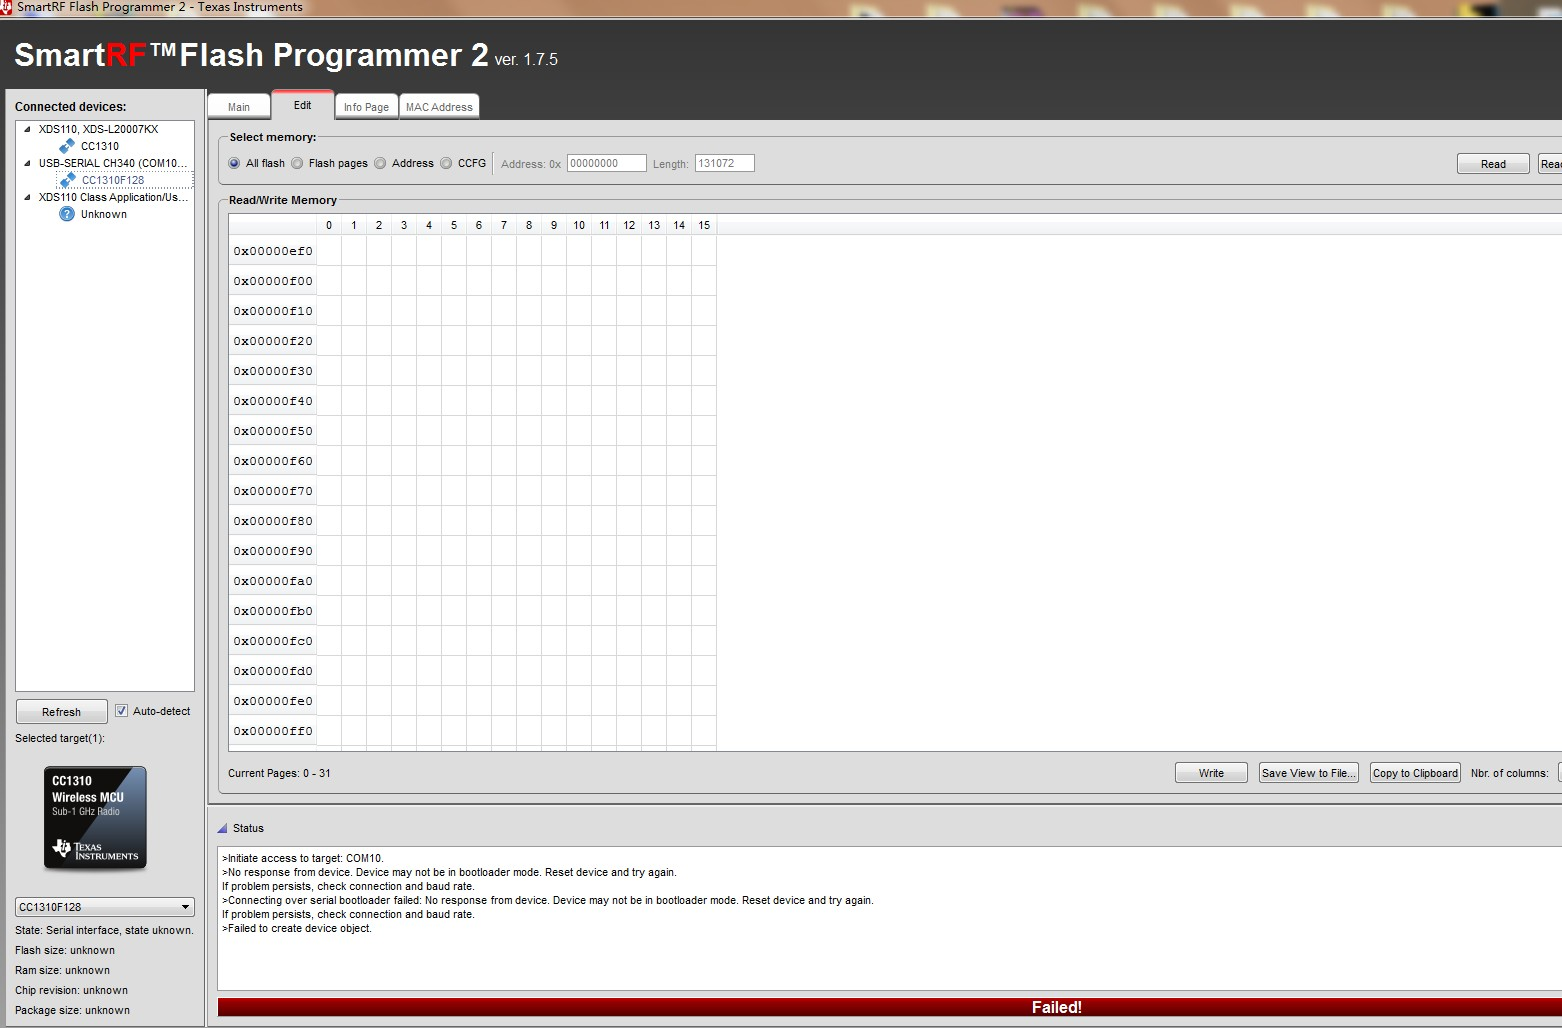Select USB-SERIAL CH340 (COM10) tree entry

click(x=113, y=163)
